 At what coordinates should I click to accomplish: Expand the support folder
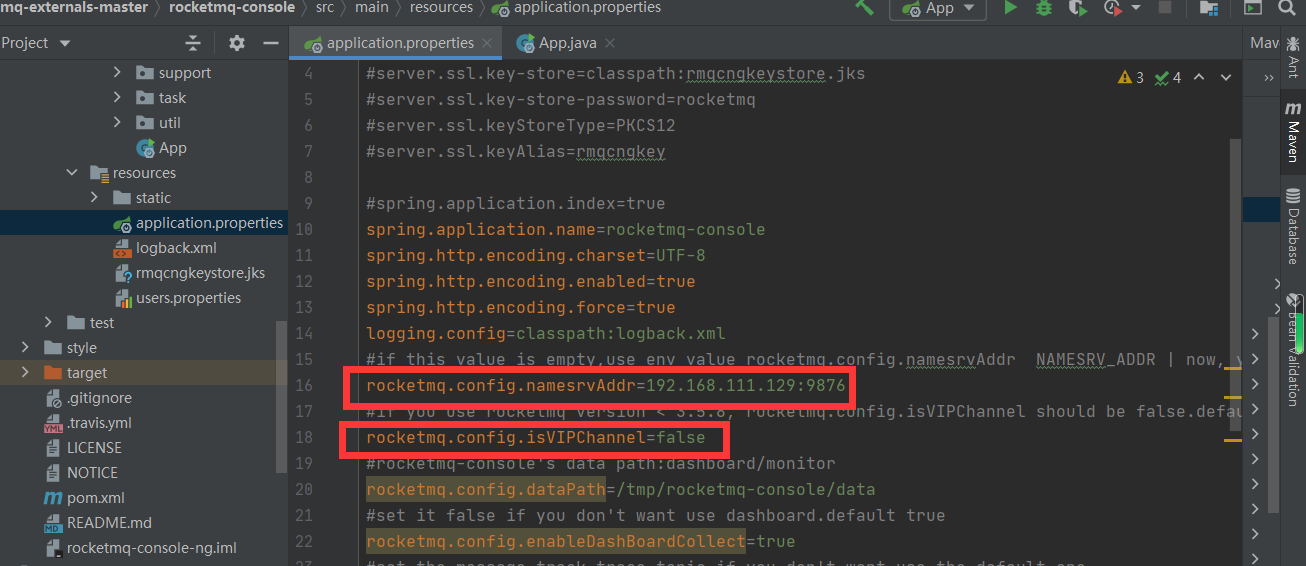117,72
